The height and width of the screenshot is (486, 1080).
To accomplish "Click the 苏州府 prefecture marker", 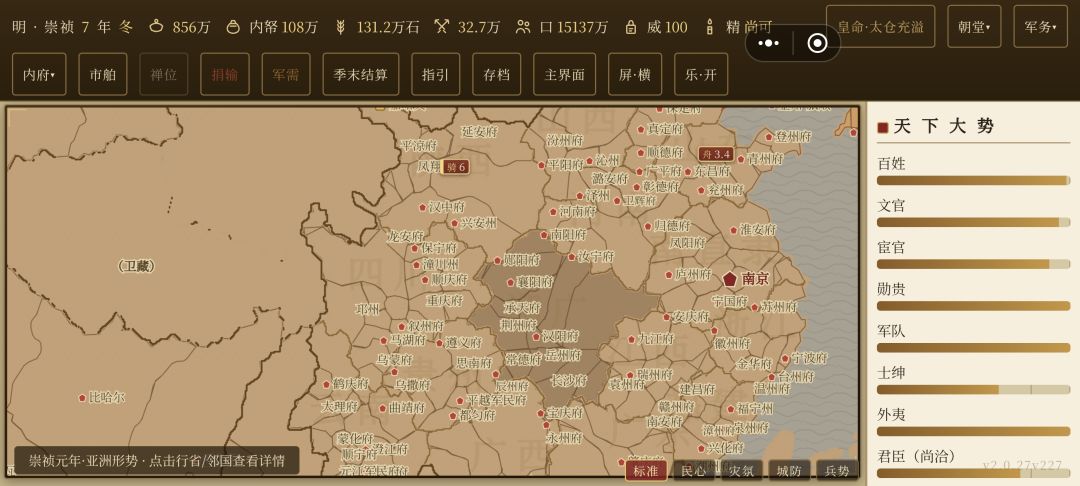I will pyautogui.click(x=755, y=307).
